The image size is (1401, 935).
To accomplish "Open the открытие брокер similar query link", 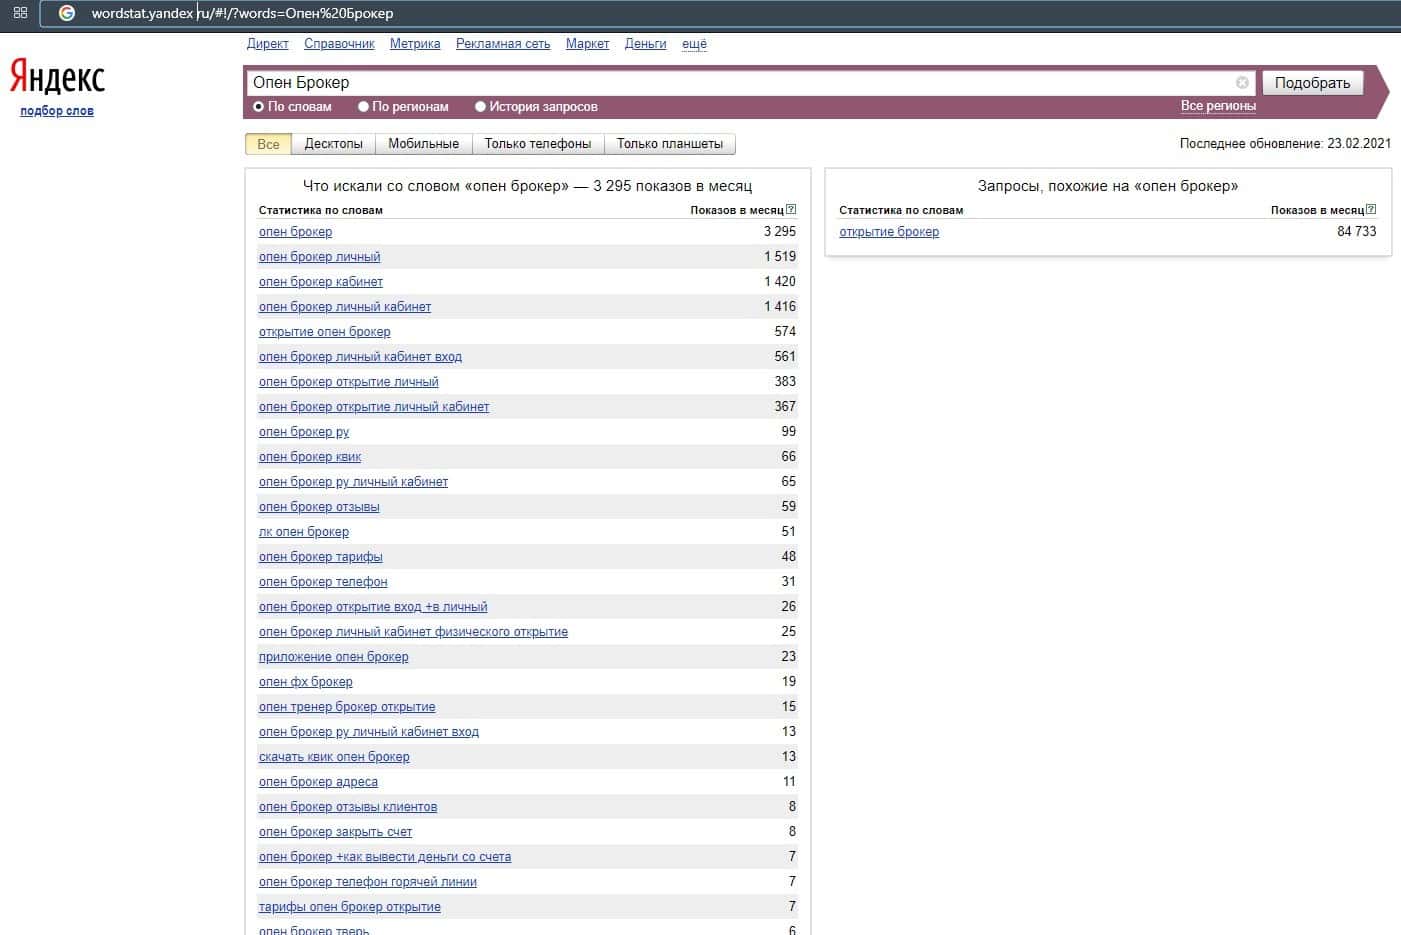I will pos(889,232).
